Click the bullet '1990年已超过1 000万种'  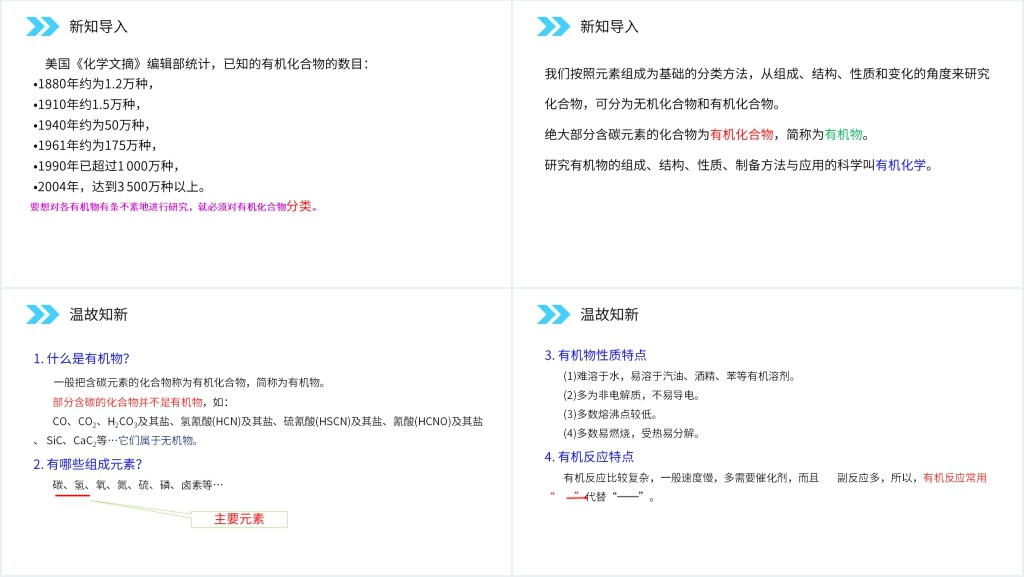106,166
